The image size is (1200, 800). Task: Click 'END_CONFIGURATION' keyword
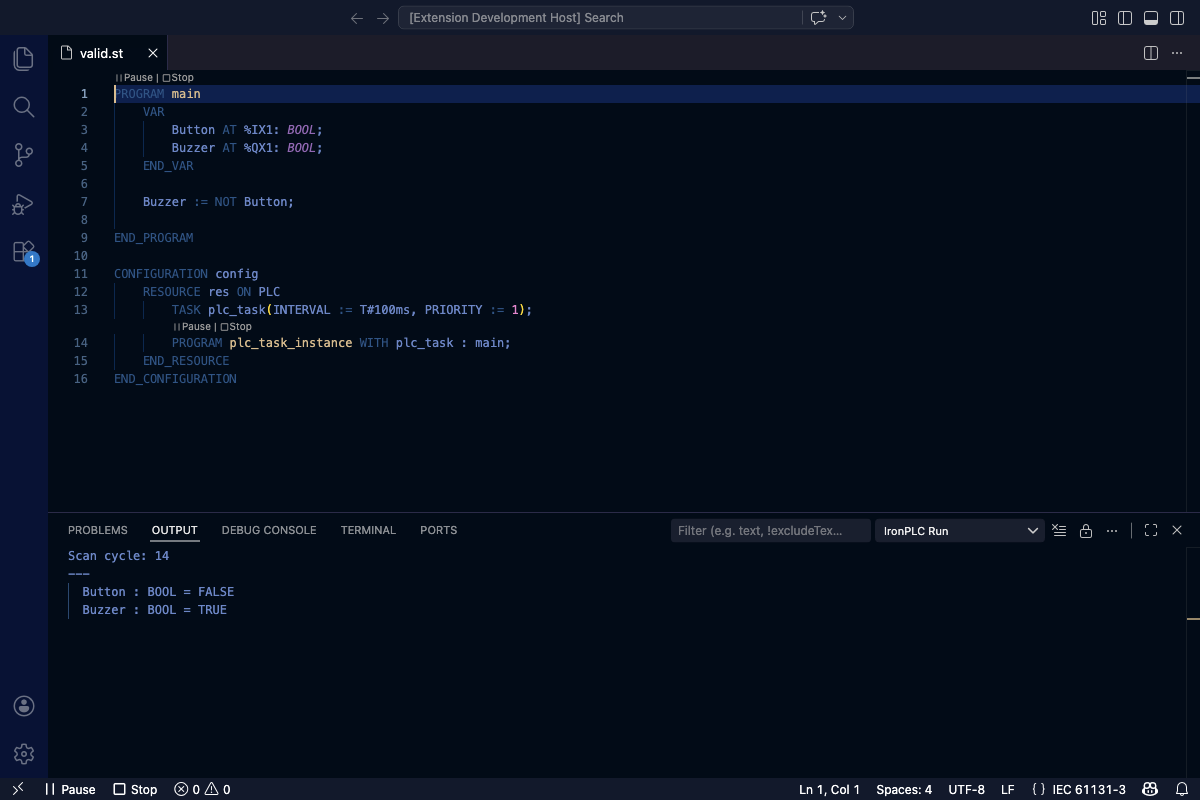[x=175, y=379]
